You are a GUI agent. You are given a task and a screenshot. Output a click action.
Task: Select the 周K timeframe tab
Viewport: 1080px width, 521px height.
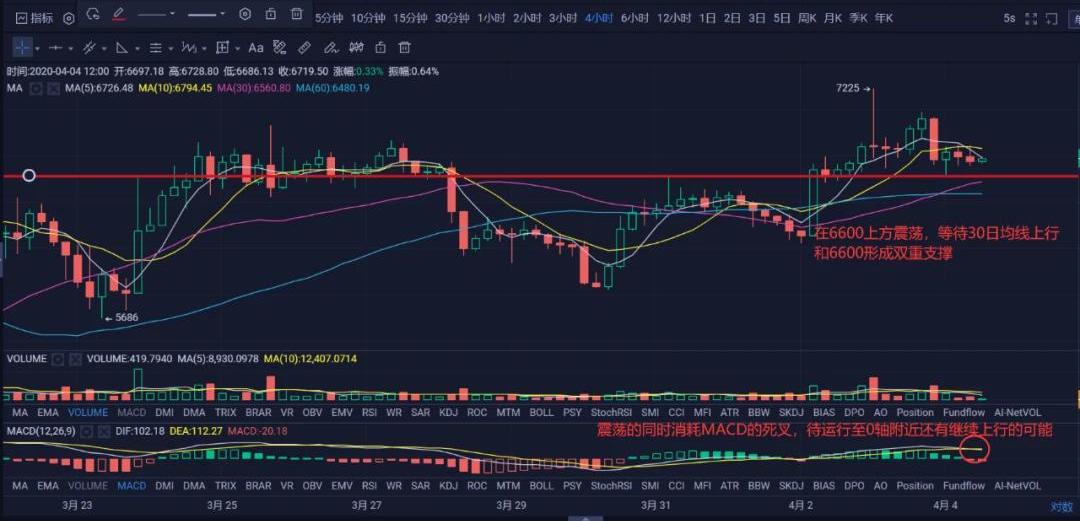pyautogui.click(x=807, y=18)
